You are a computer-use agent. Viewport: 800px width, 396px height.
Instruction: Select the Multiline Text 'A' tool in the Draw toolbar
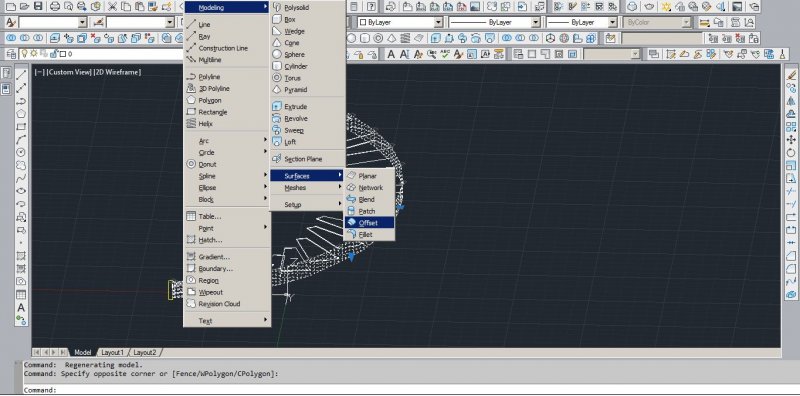21,307
